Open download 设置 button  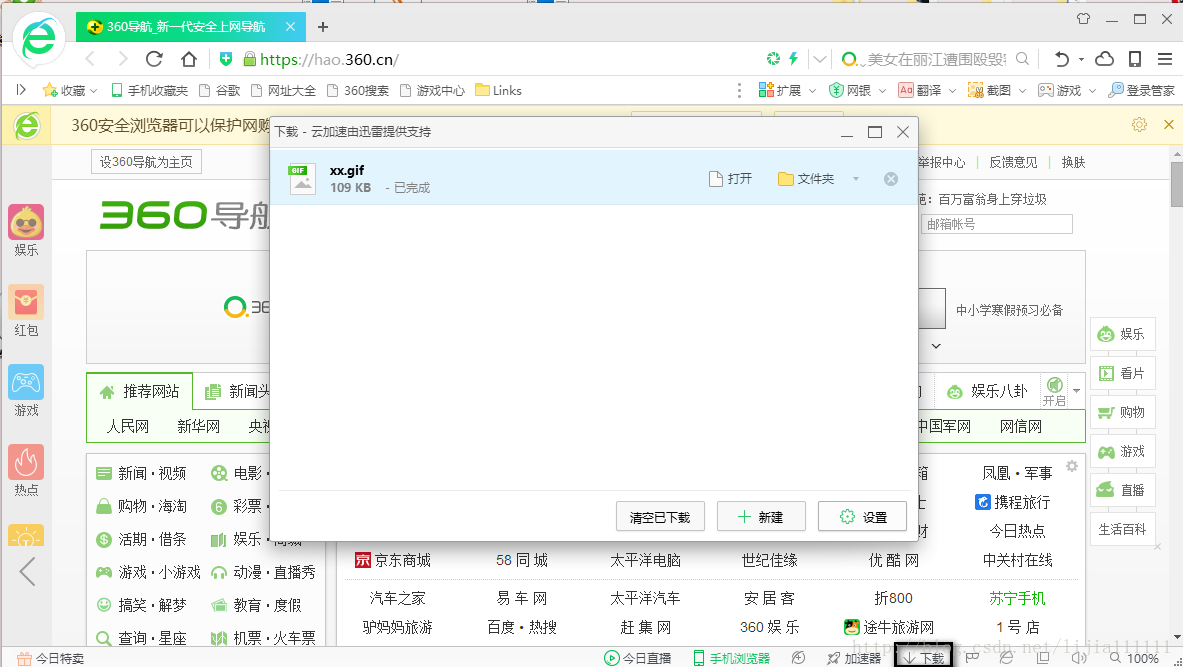pyautogui.click(x=862, y=517)
